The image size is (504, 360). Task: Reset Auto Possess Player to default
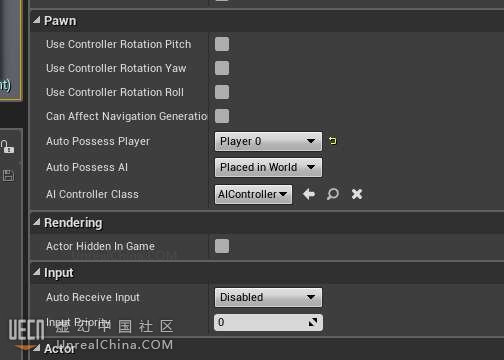pyautogui.click(x=332, y=141)
